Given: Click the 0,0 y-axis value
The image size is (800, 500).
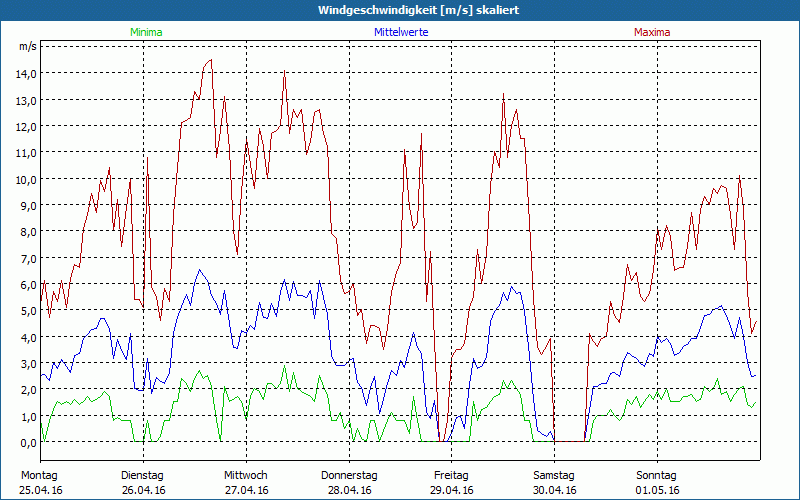Looking at the screenshot, I should coord(28,443).
